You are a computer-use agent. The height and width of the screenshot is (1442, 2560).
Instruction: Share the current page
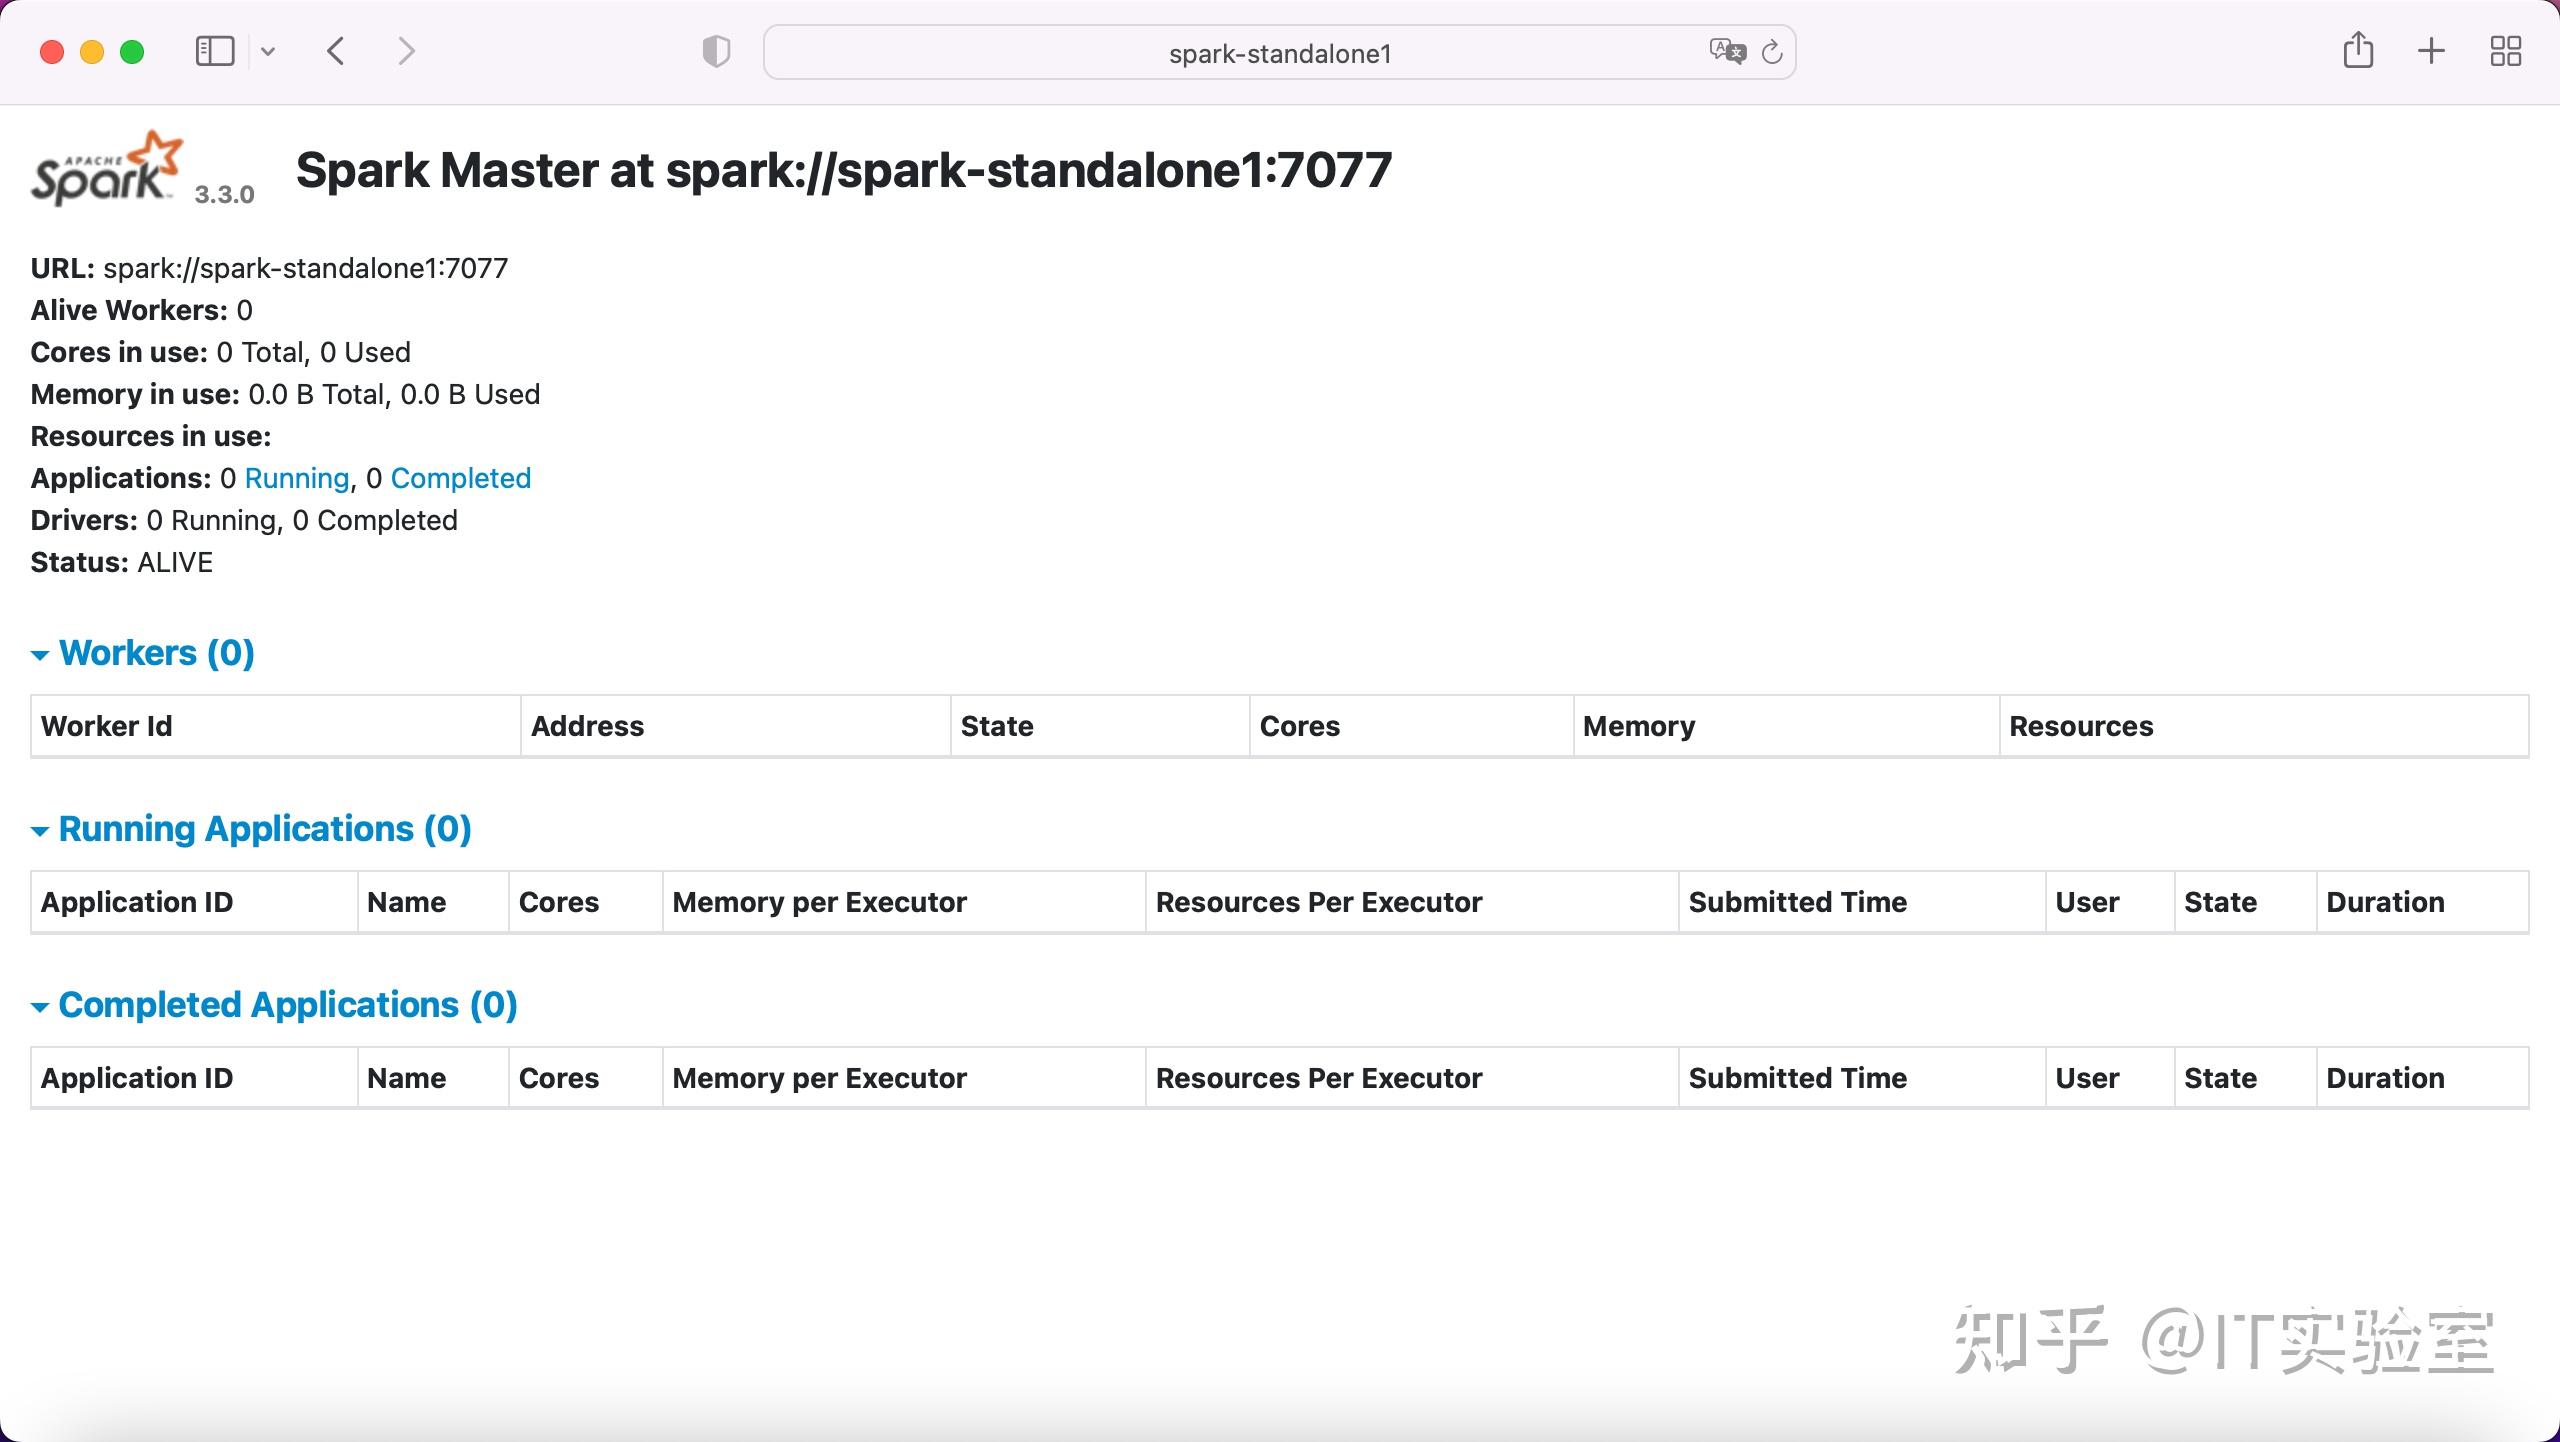[x=2359, y=50]
